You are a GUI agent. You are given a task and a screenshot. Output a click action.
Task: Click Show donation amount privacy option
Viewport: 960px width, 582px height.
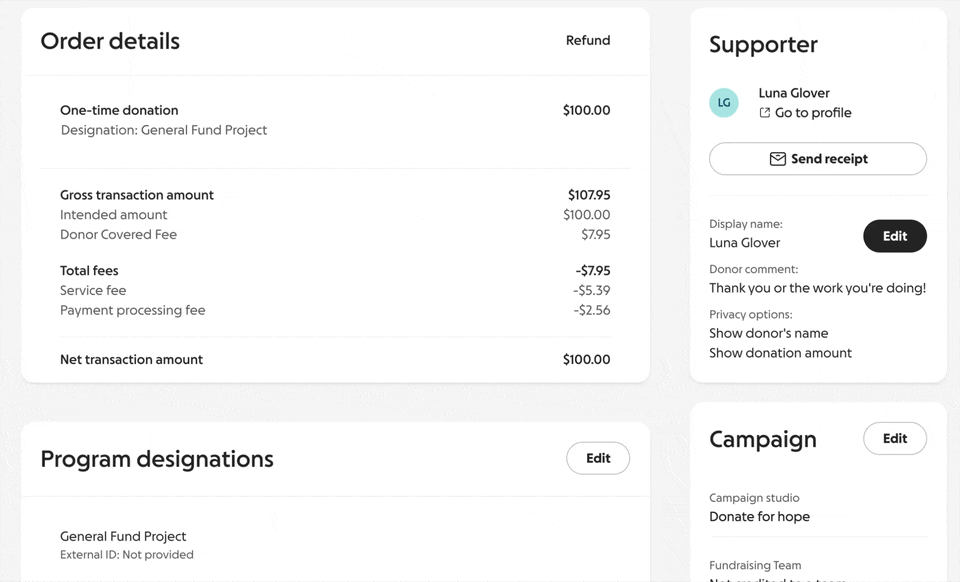780,353
